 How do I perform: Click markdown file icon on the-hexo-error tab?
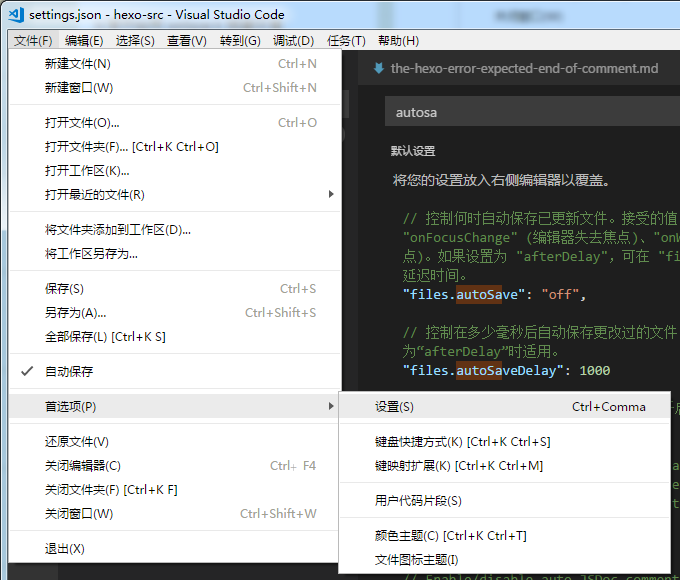(379, 68)
